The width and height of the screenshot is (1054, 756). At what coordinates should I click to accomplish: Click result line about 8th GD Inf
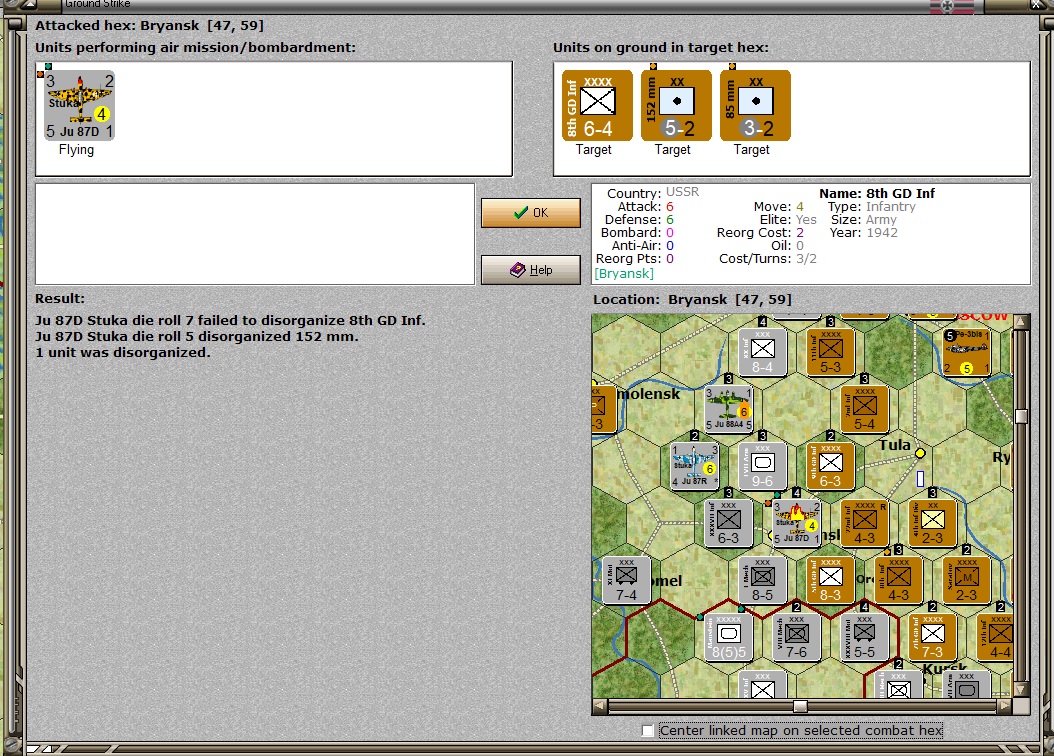point(230,321)
